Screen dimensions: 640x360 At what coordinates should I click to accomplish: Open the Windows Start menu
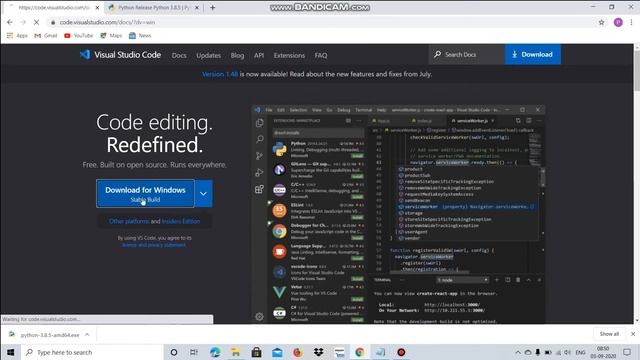(x=10, y=352)
